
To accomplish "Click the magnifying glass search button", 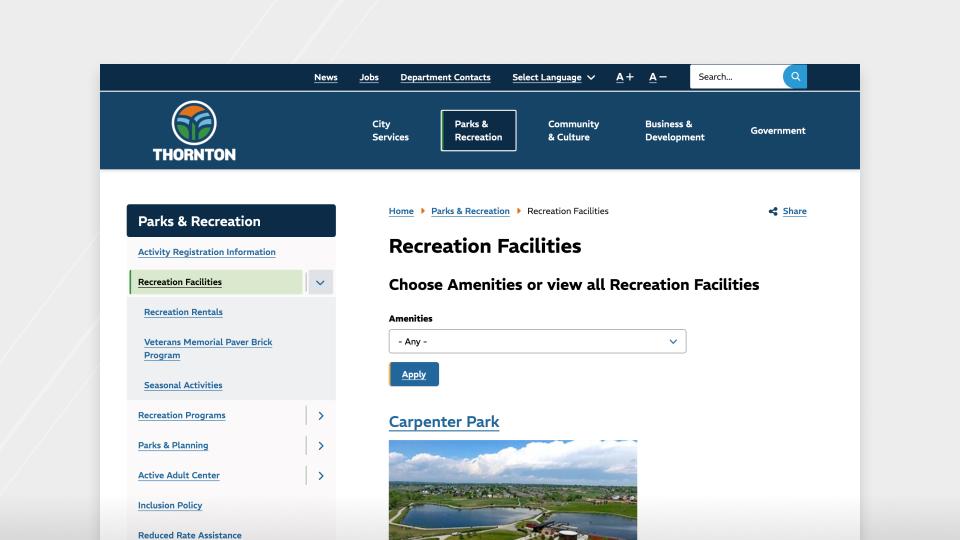I will 795,77.
